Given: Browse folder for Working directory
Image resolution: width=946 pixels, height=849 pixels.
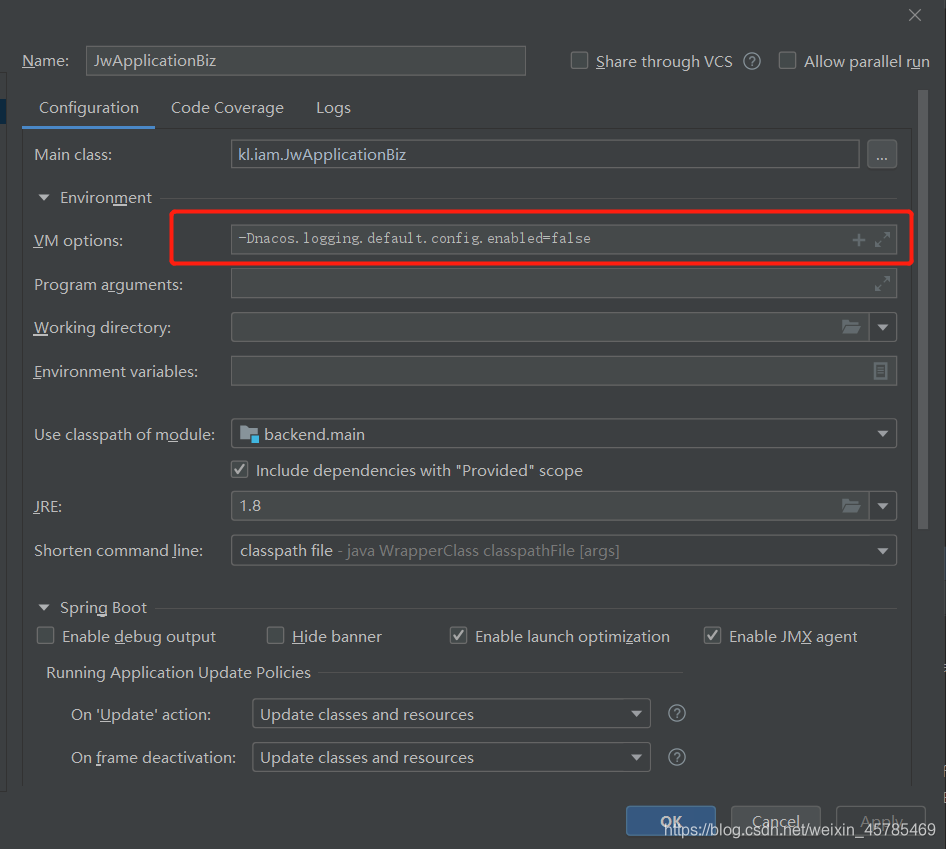Looking at the screenshot, I should [851, 327].
